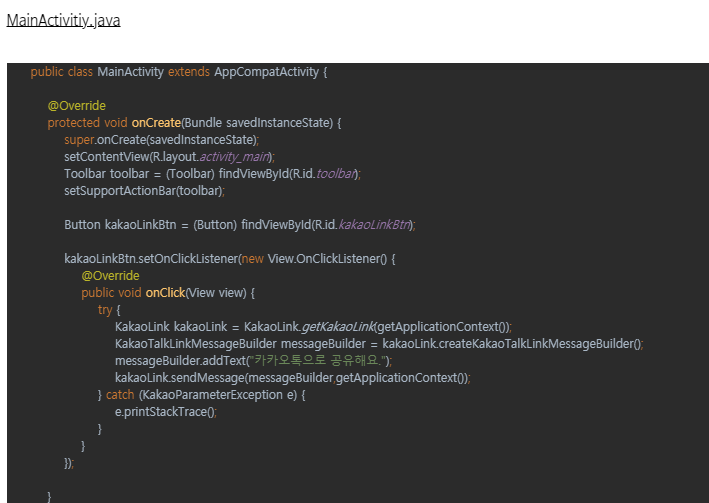This screenshot has height=503, width=709.
Task: Click the @Override annotation above onCreate
Action: click(x=76, y=106)
